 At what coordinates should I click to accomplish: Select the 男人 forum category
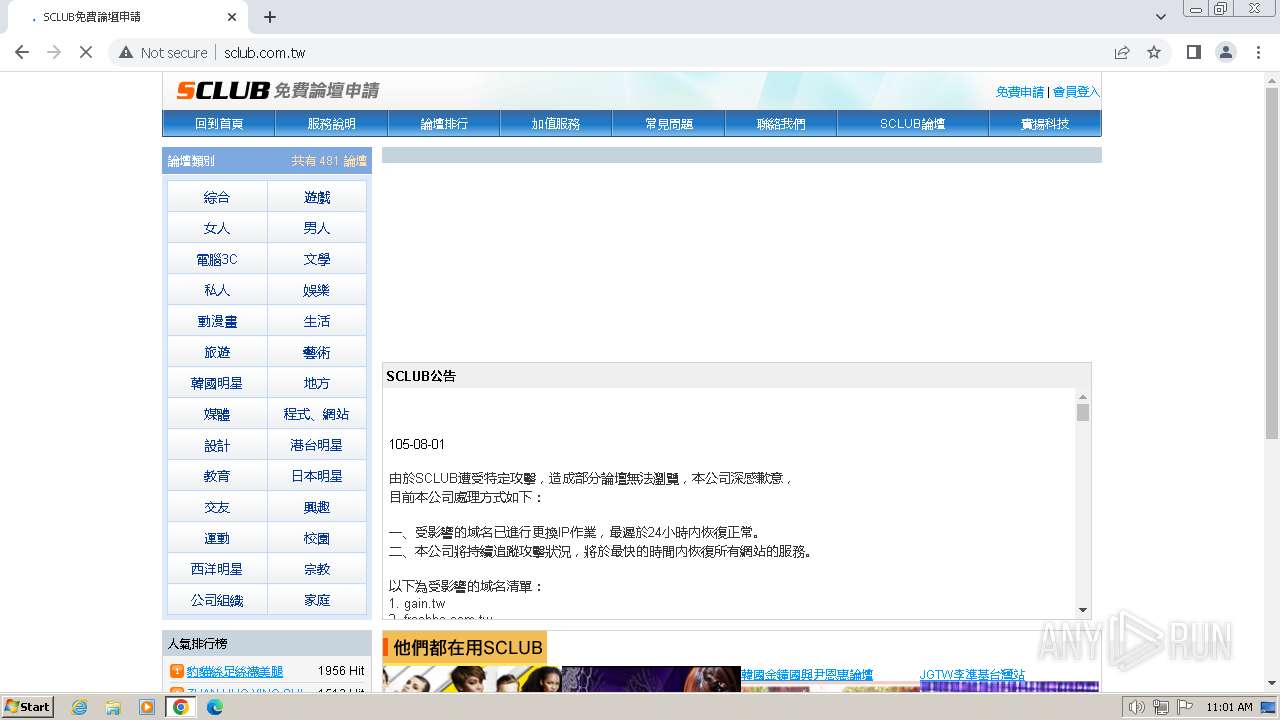coord(317,228)
